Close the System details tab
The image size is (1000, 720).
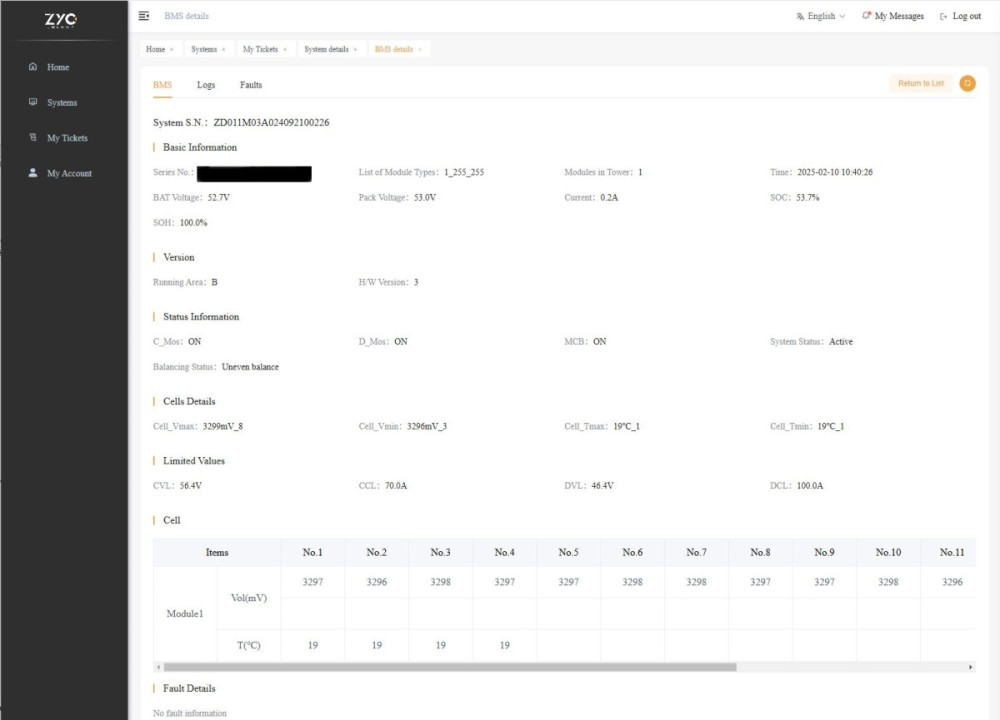coord(355,49)
